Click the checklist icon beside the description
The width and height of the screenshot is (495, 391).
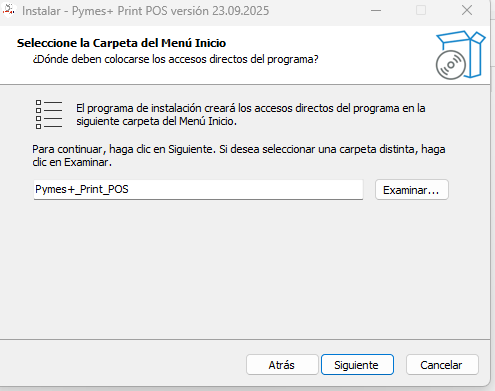pos(49,115)
